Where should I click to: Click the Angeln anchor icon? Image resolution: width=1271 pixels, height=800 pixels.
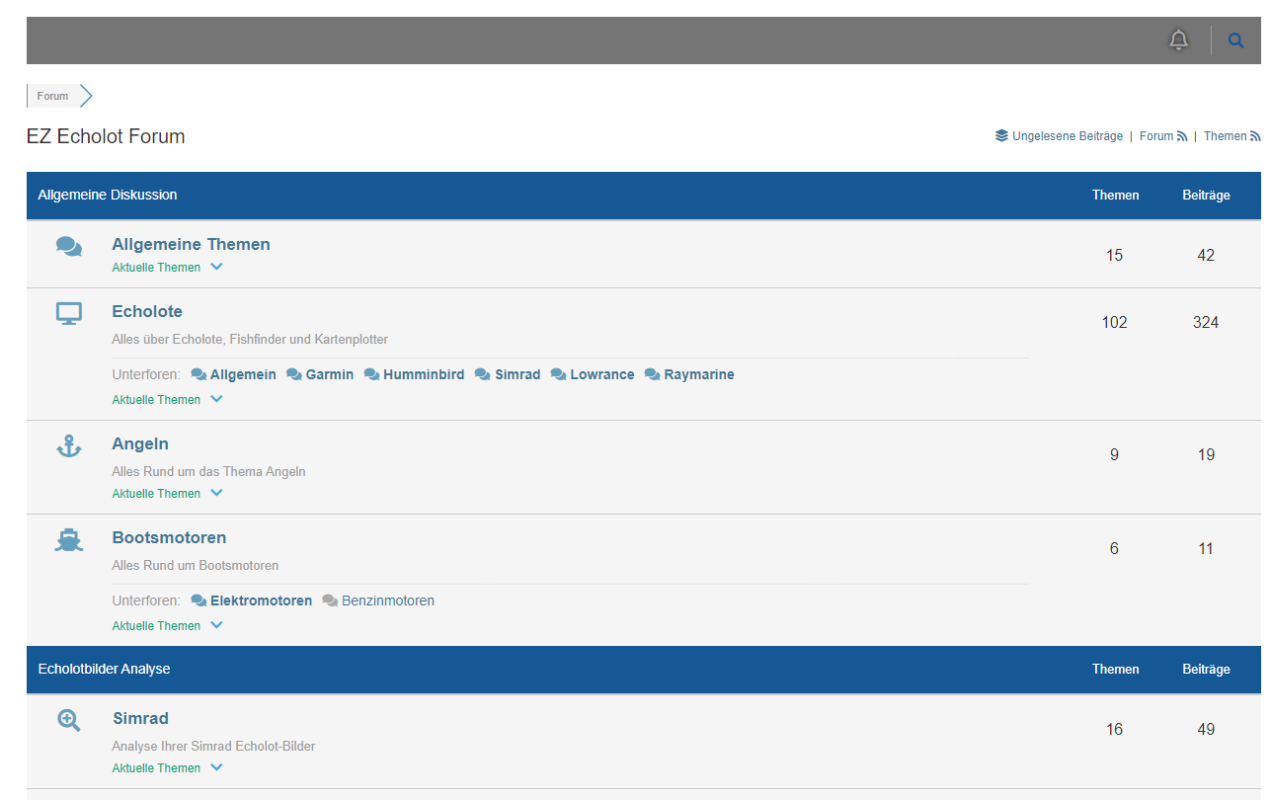(x=68, y=446)
